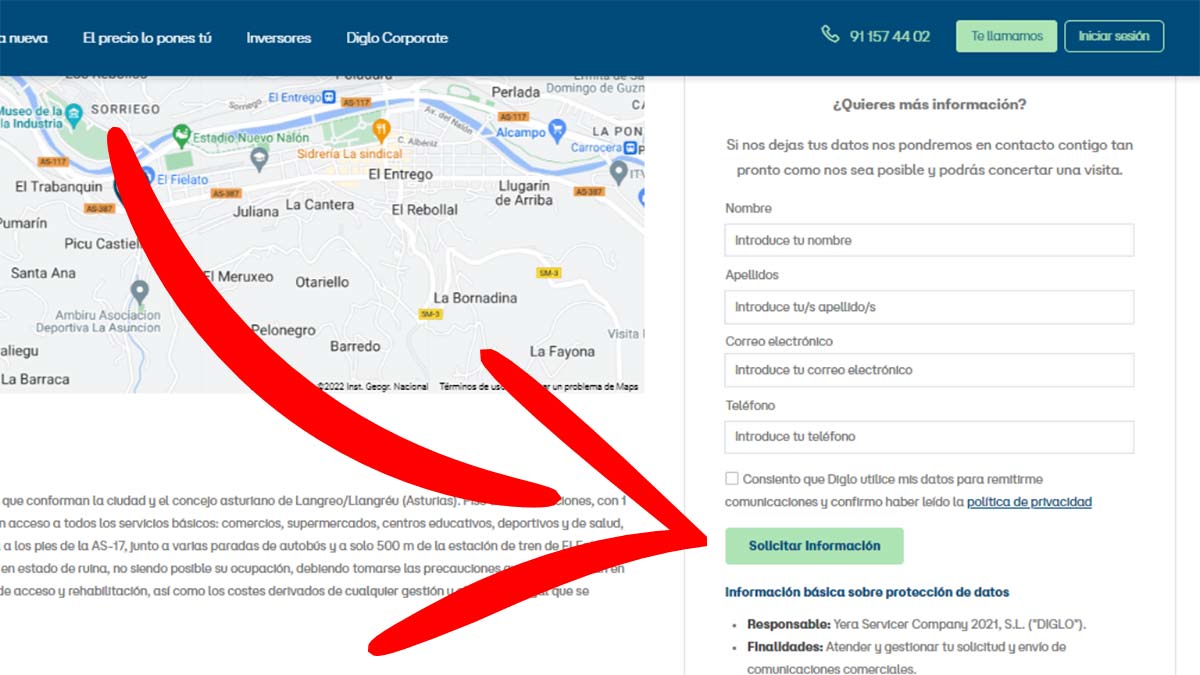The height and width of the screenshot is (675, 1200).
Task: Go to the Inversores menu item
Action: [x=278, y=38]
